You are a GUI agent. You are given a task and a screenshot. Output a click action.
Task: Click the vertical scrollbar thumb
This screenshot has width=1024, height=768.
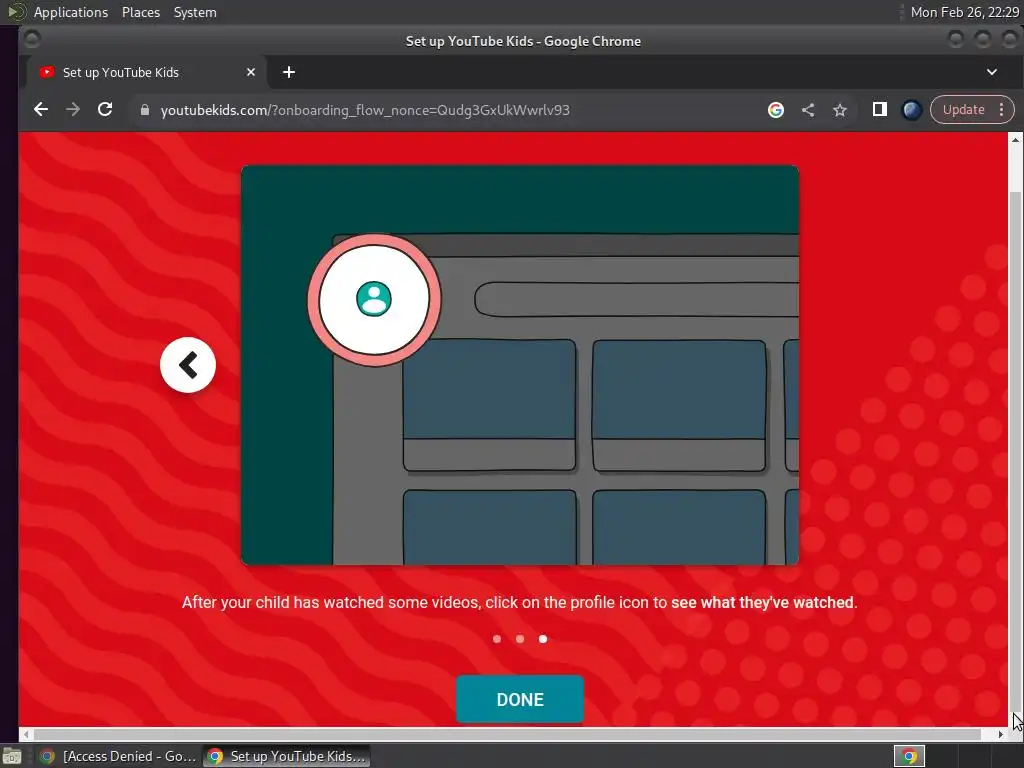click(x=1016, y=451)
